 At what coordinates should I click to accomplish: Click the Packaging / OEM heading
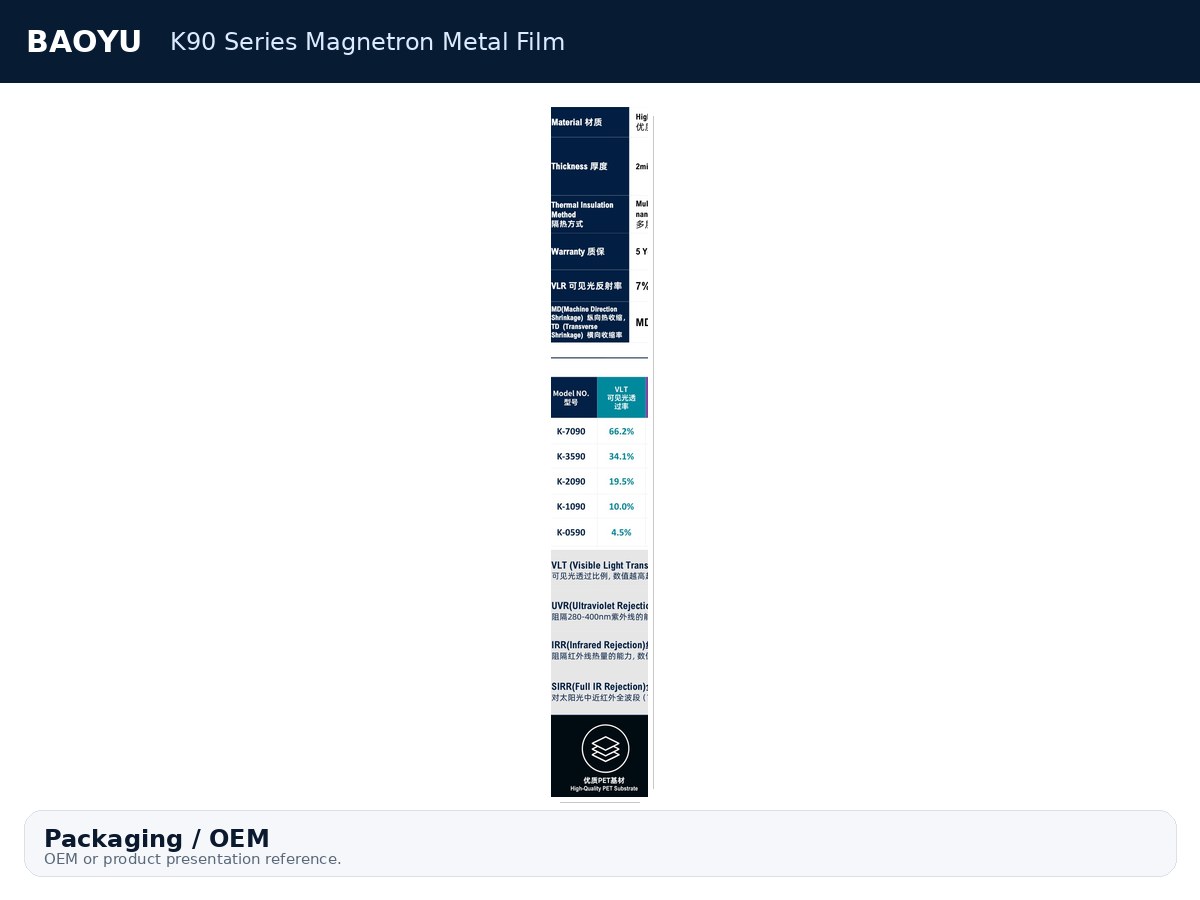coord(157,839)
